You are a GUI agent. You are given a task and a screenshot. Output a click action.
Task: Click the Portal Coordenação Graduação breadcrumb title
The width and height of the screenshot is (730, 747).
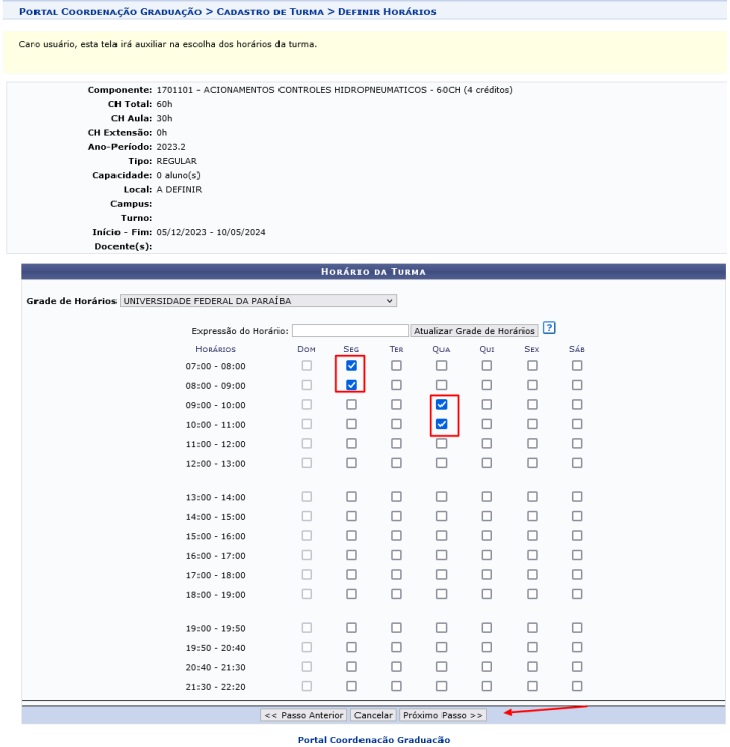tap(110, 11)
